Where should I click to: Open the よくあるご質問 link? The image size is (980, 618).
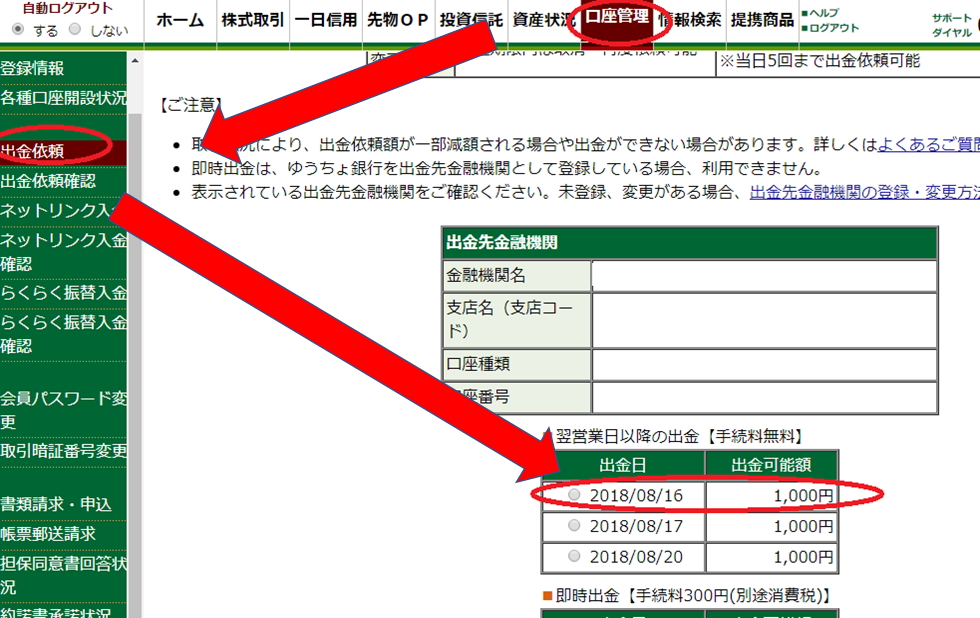[x=929, y=144]
